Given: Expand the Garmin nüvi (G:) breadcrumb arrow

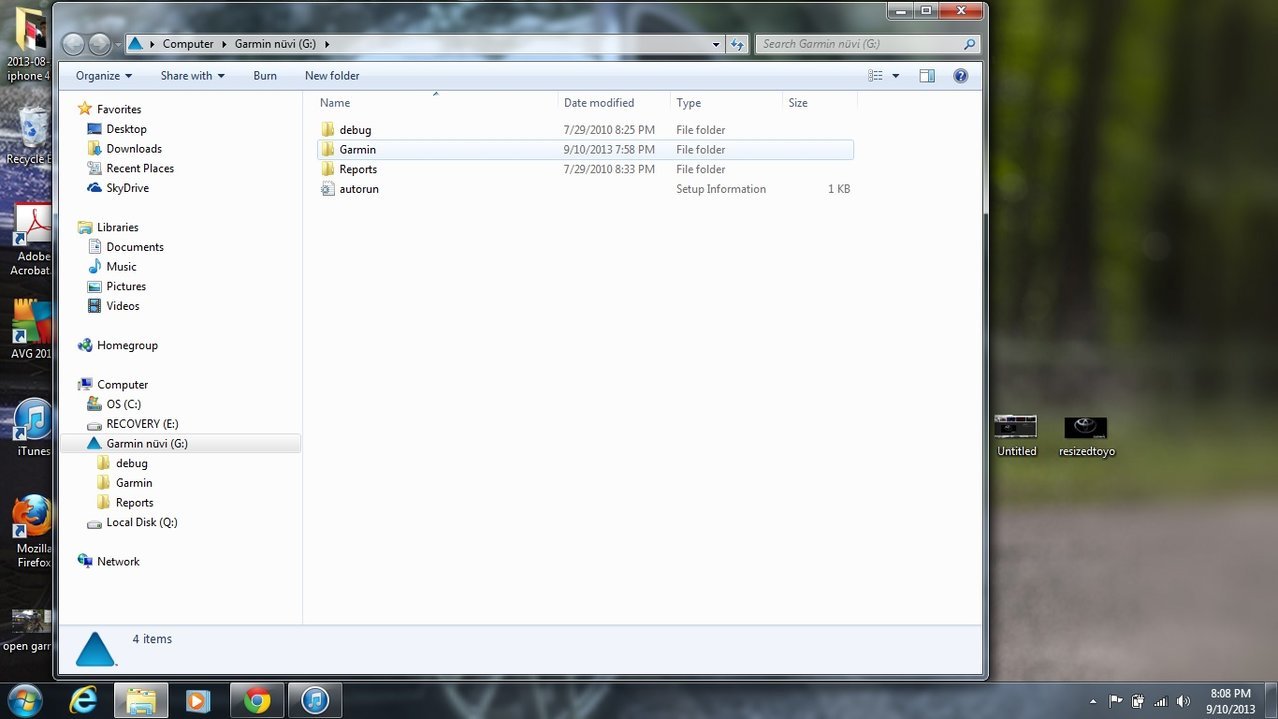Looking at the screenshot, I should (326, 44).
